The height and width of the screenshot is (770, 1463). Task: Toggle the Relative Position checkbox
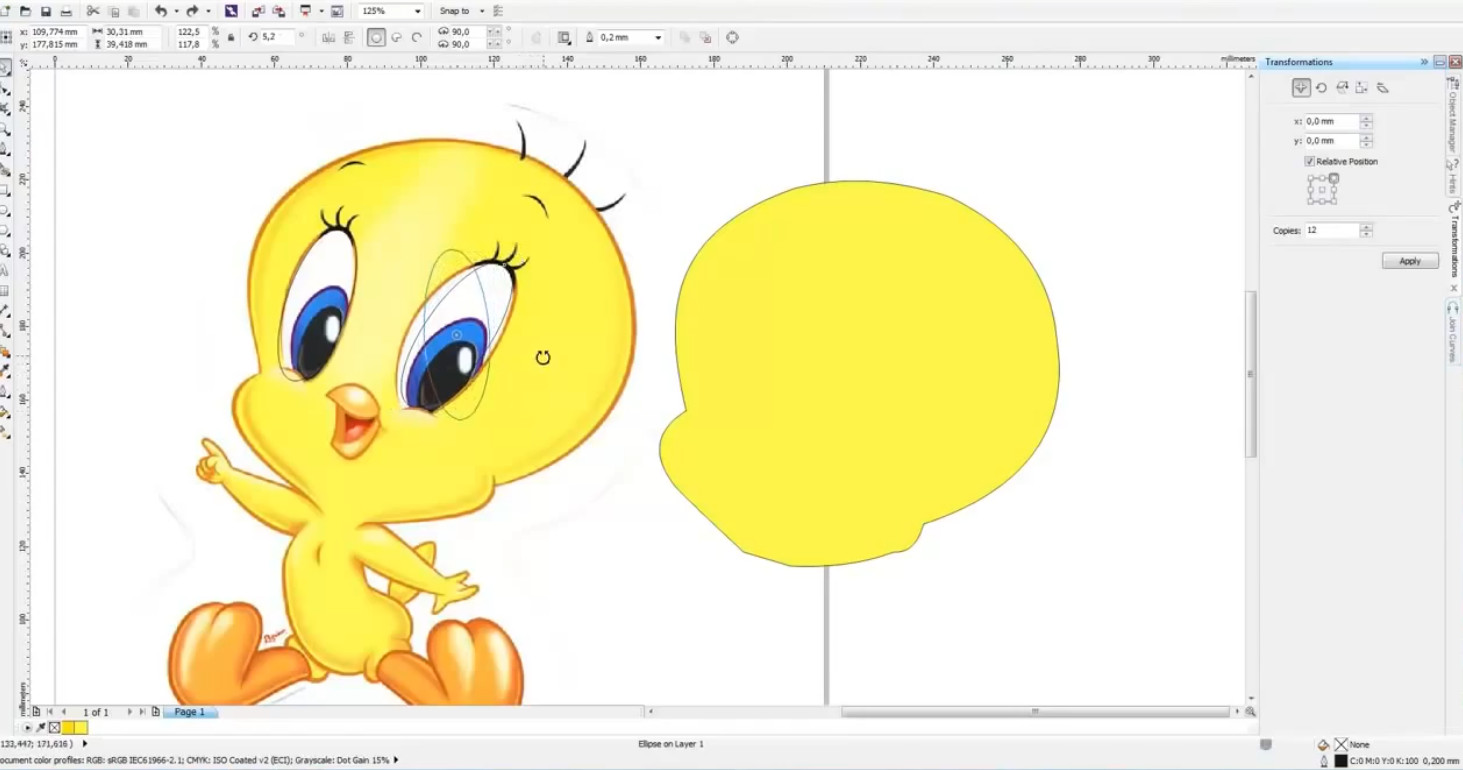[x=1309, y=161]
